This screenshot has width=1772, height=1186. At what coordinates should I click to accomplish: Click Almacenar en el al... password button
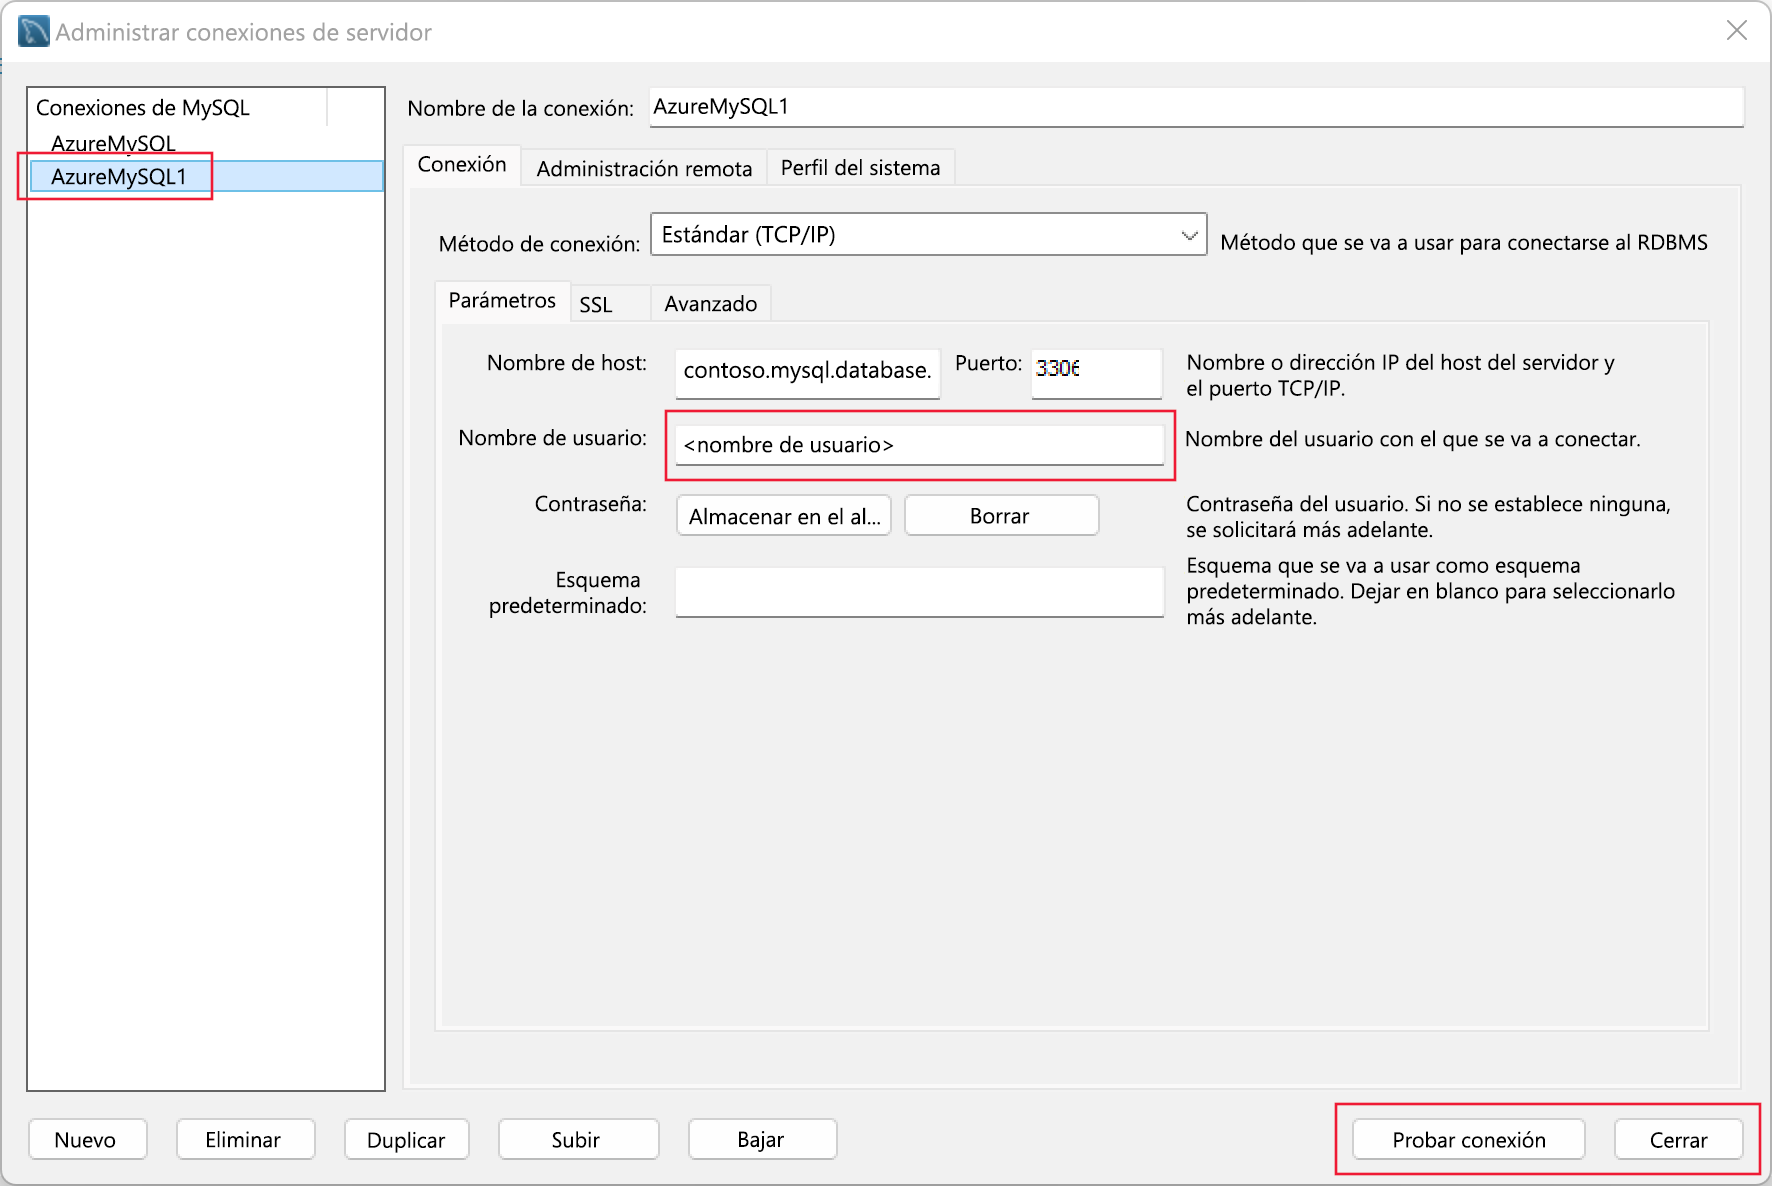click(784, 516)
